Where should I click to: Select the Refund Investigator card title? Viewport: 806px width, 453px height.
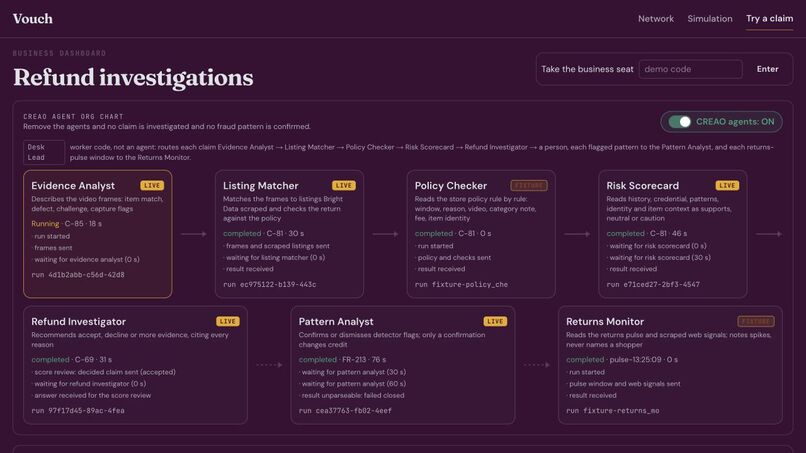coord(79,321)
